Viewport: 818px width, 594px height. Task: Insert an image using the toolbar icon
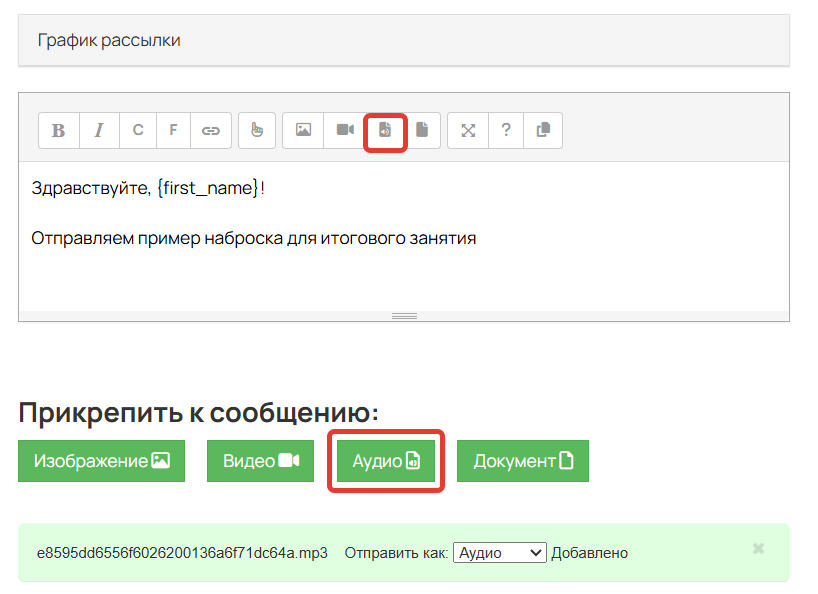pos(302,130)
